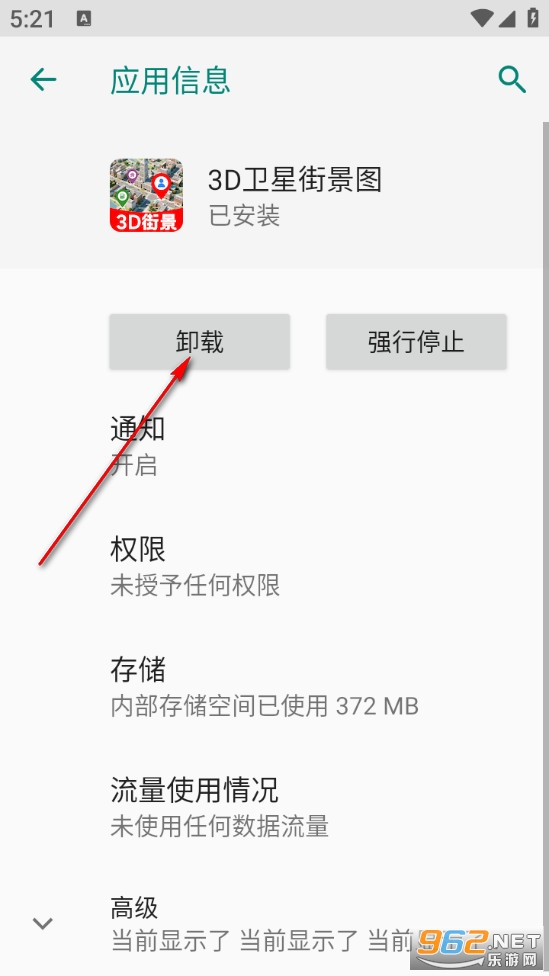This screenshot has width=549, height=976.
Task: Open the 权限 permissions entry
Action: click(x=274, y=566)
